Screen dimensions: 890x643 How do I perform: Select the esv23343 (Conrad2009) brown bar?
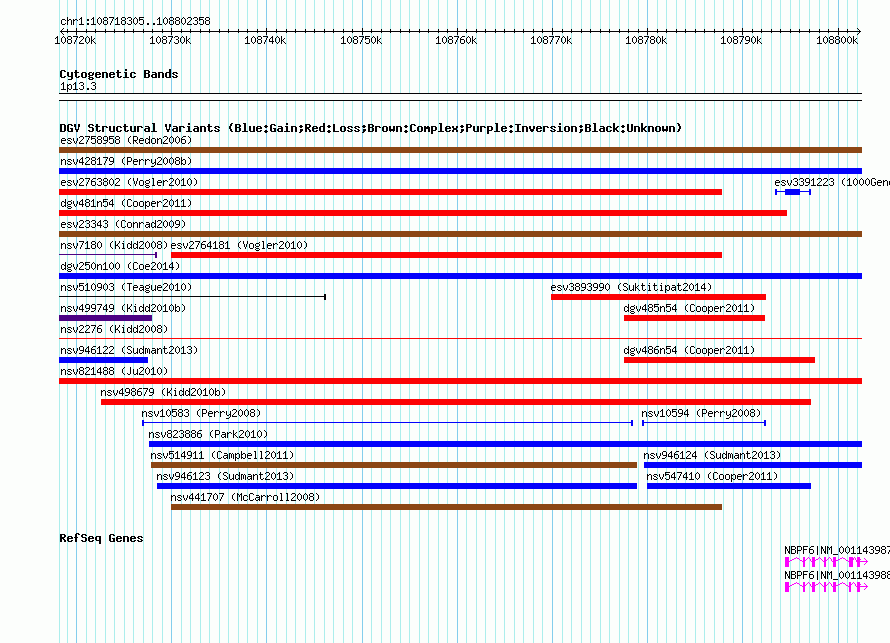[460, 234]
